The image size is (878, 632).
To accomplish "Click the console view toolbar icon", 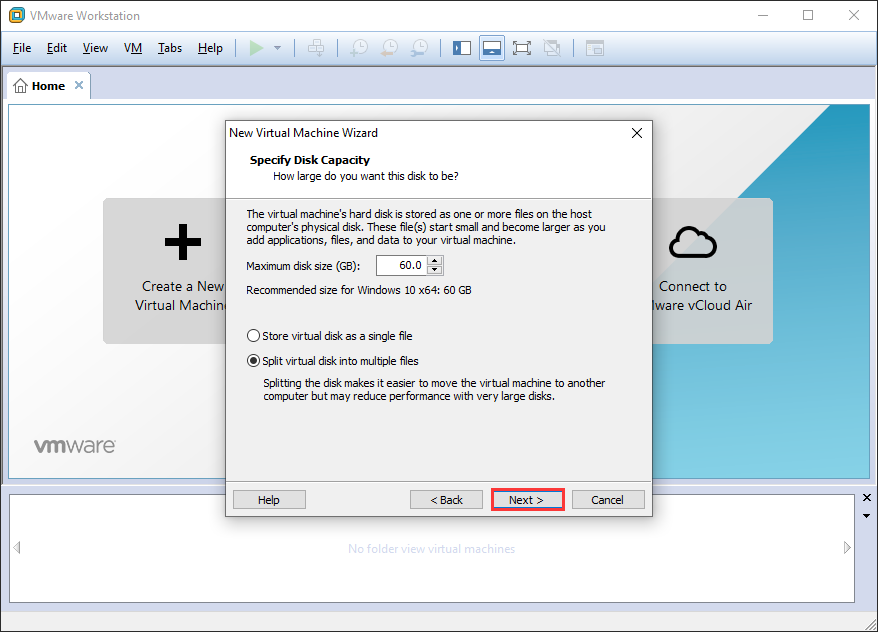I will [x=595, y=48].
